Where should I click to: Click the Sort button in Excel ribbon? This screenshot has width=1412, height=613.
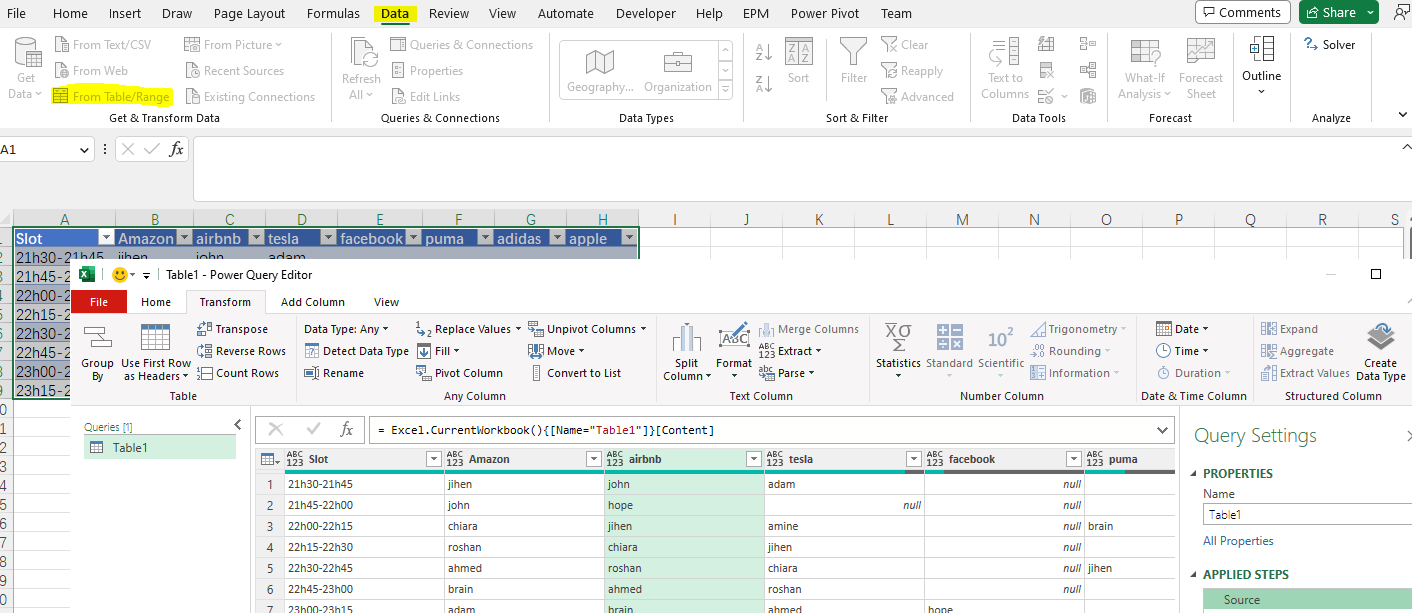pyautogui.click(x=798, y=60)
